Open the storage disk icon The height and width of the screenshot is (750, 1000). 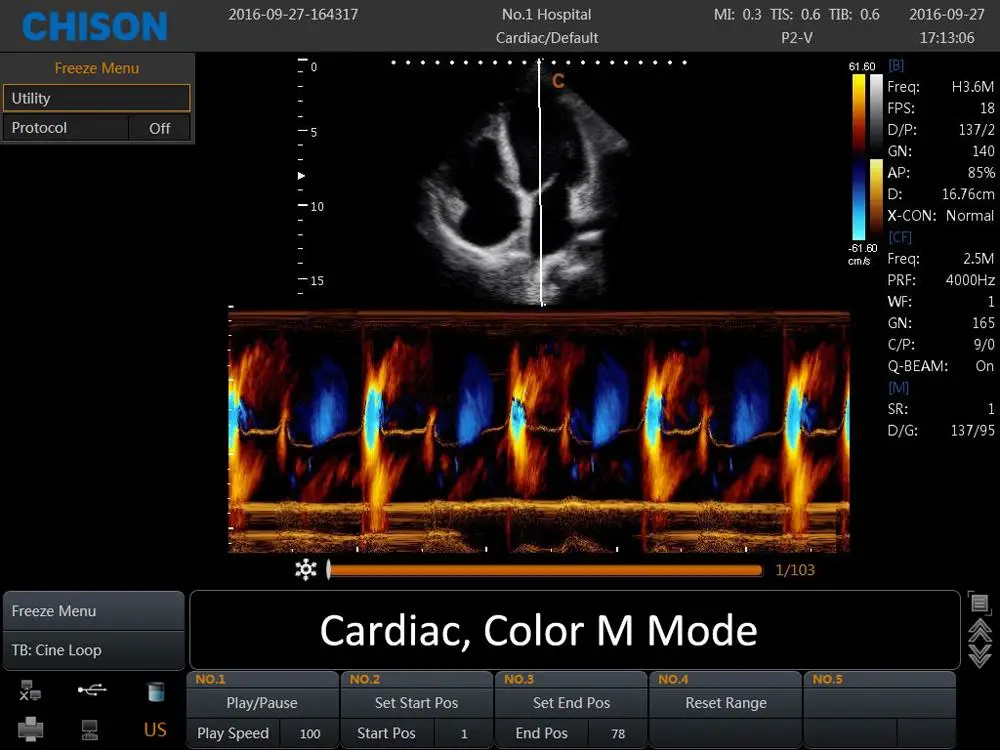point(155,691)
